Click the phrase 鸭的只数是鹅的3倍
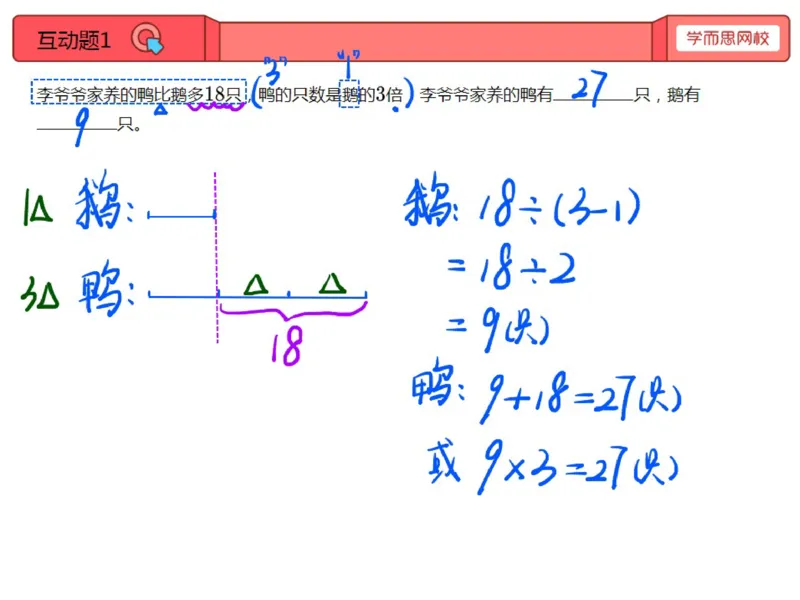Image resolution: width=800 pixels, height=600 pixels. (x=331, y=94)
